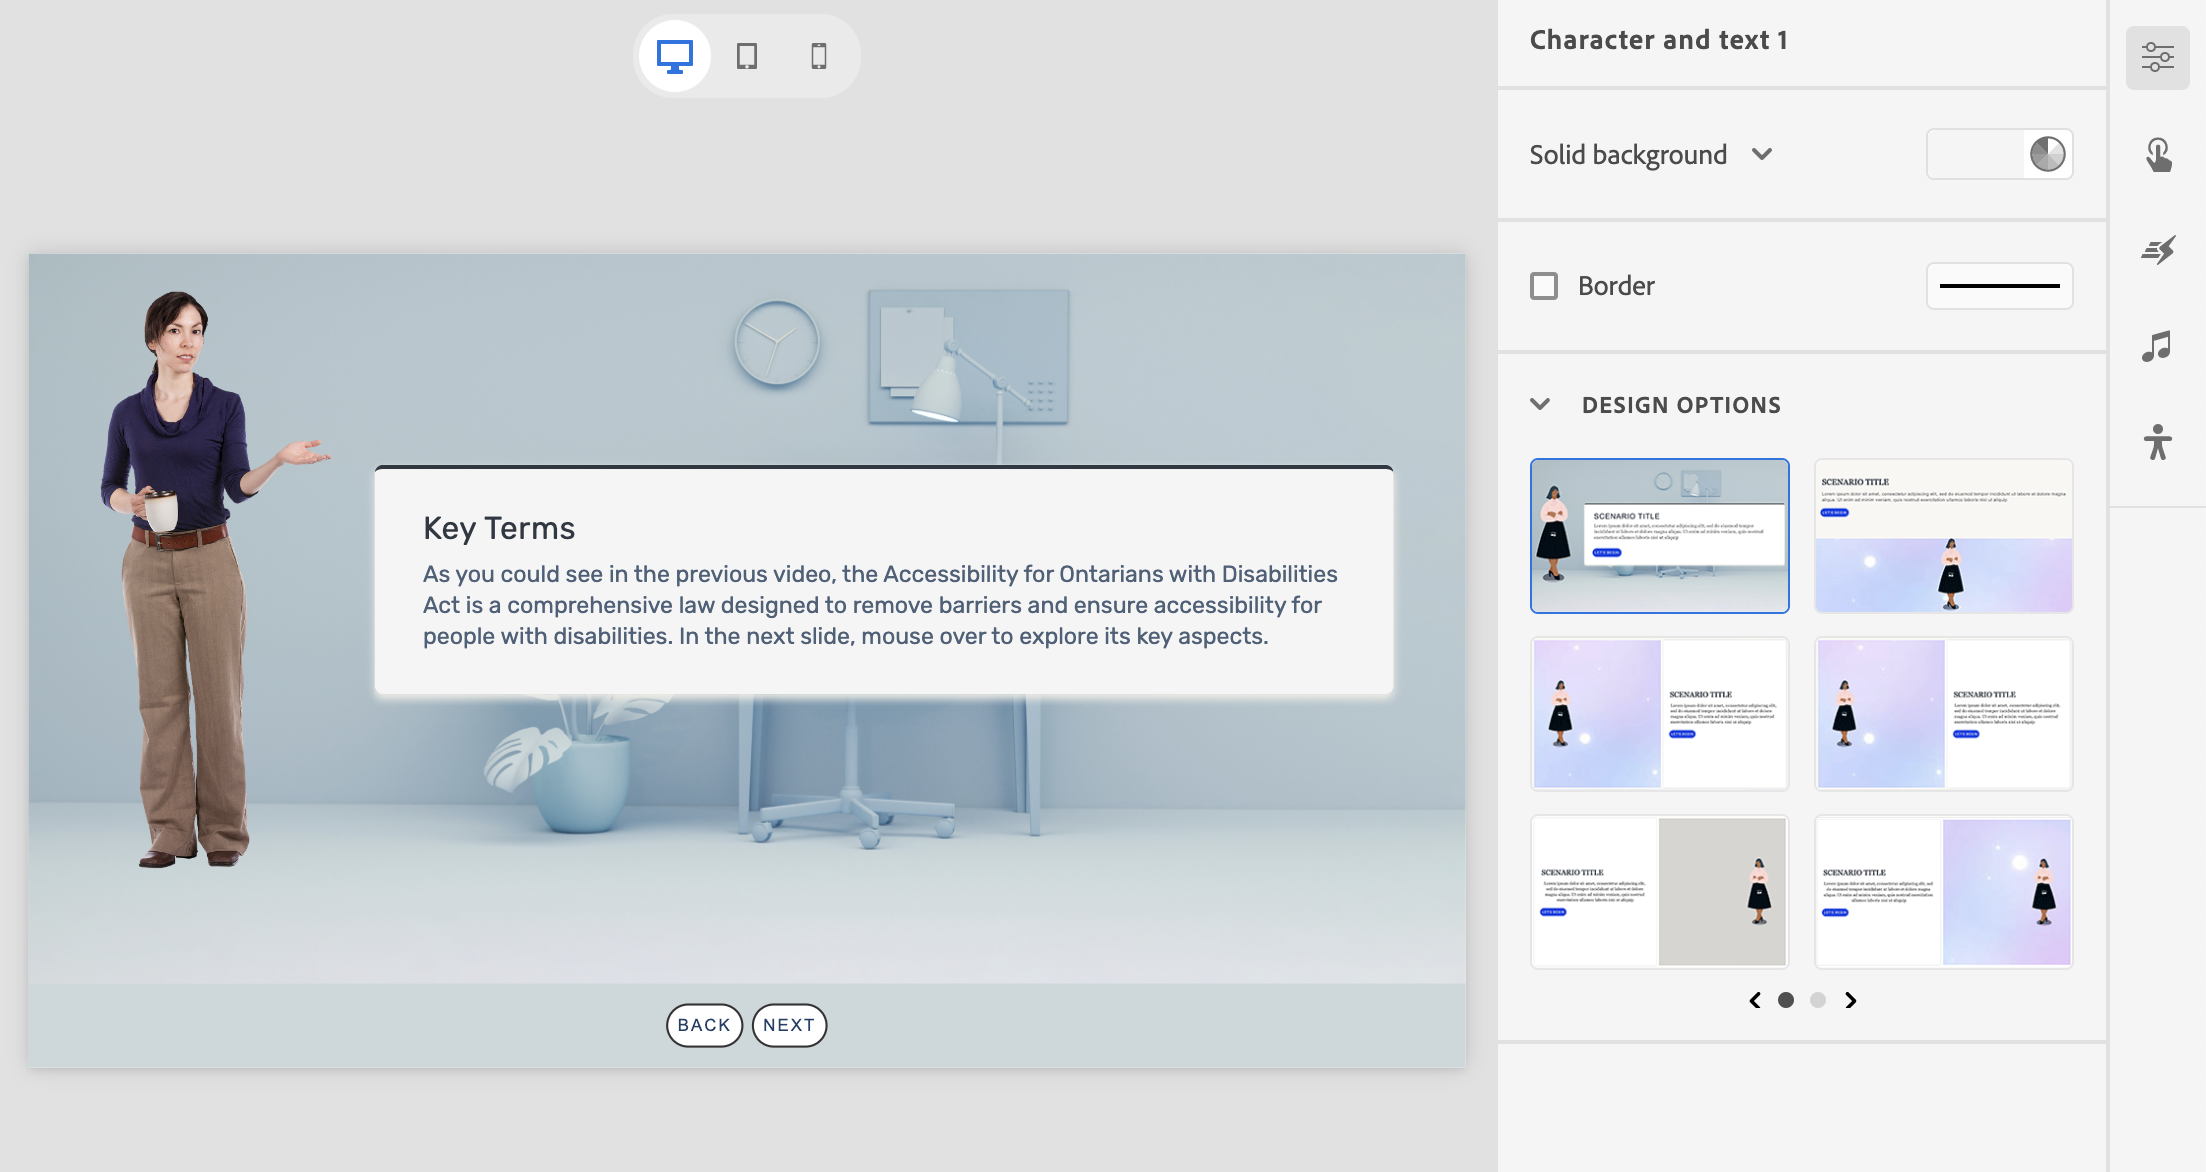Enable the Border checkbox

click(x=1544, y=286)
